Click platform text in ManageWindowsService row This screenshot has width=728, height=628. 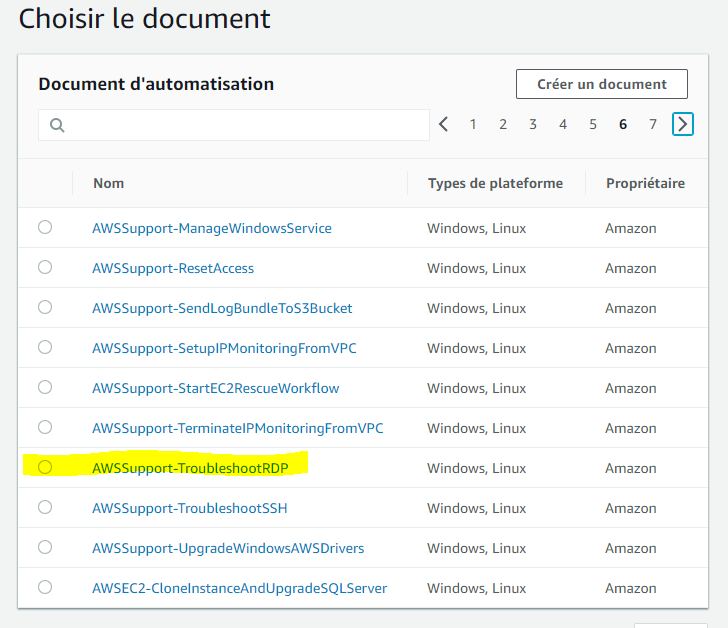click(476, 228)
